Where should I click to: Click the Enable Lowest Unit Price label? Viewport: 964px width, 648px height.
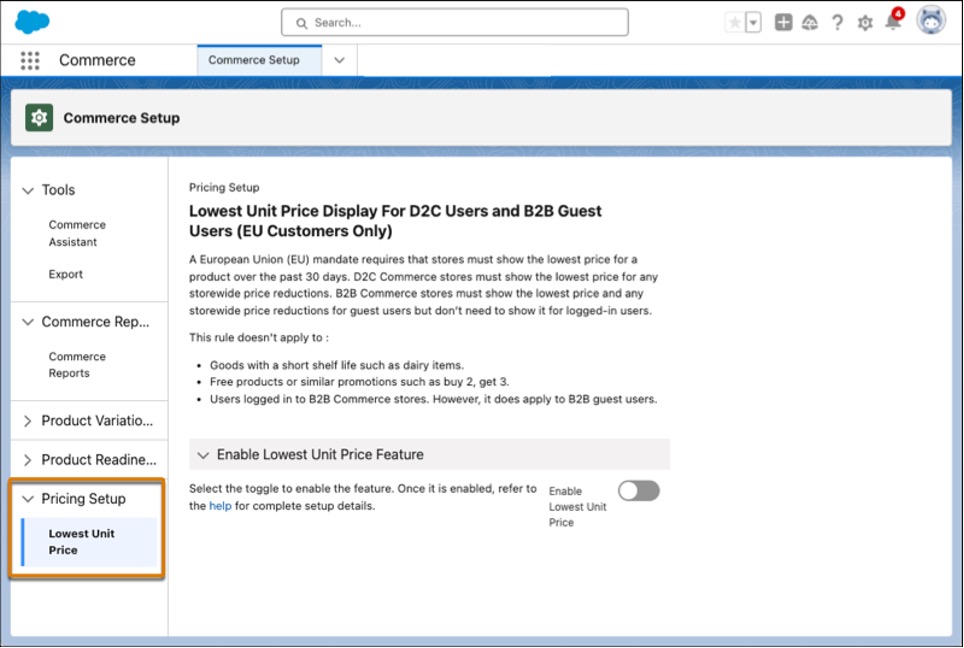pyautogui.click(x=577, y=507)
